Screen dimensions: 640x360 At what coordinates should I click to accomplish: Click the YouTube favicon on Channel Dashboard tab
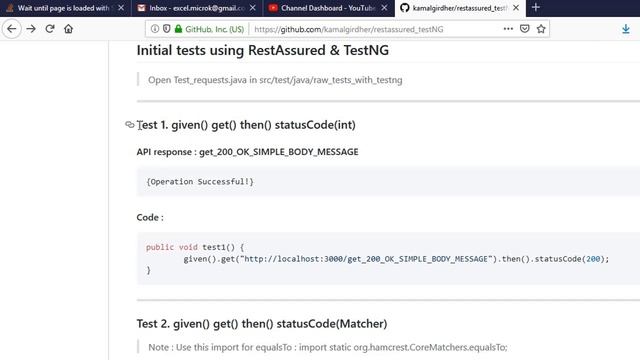coord(273,8)
